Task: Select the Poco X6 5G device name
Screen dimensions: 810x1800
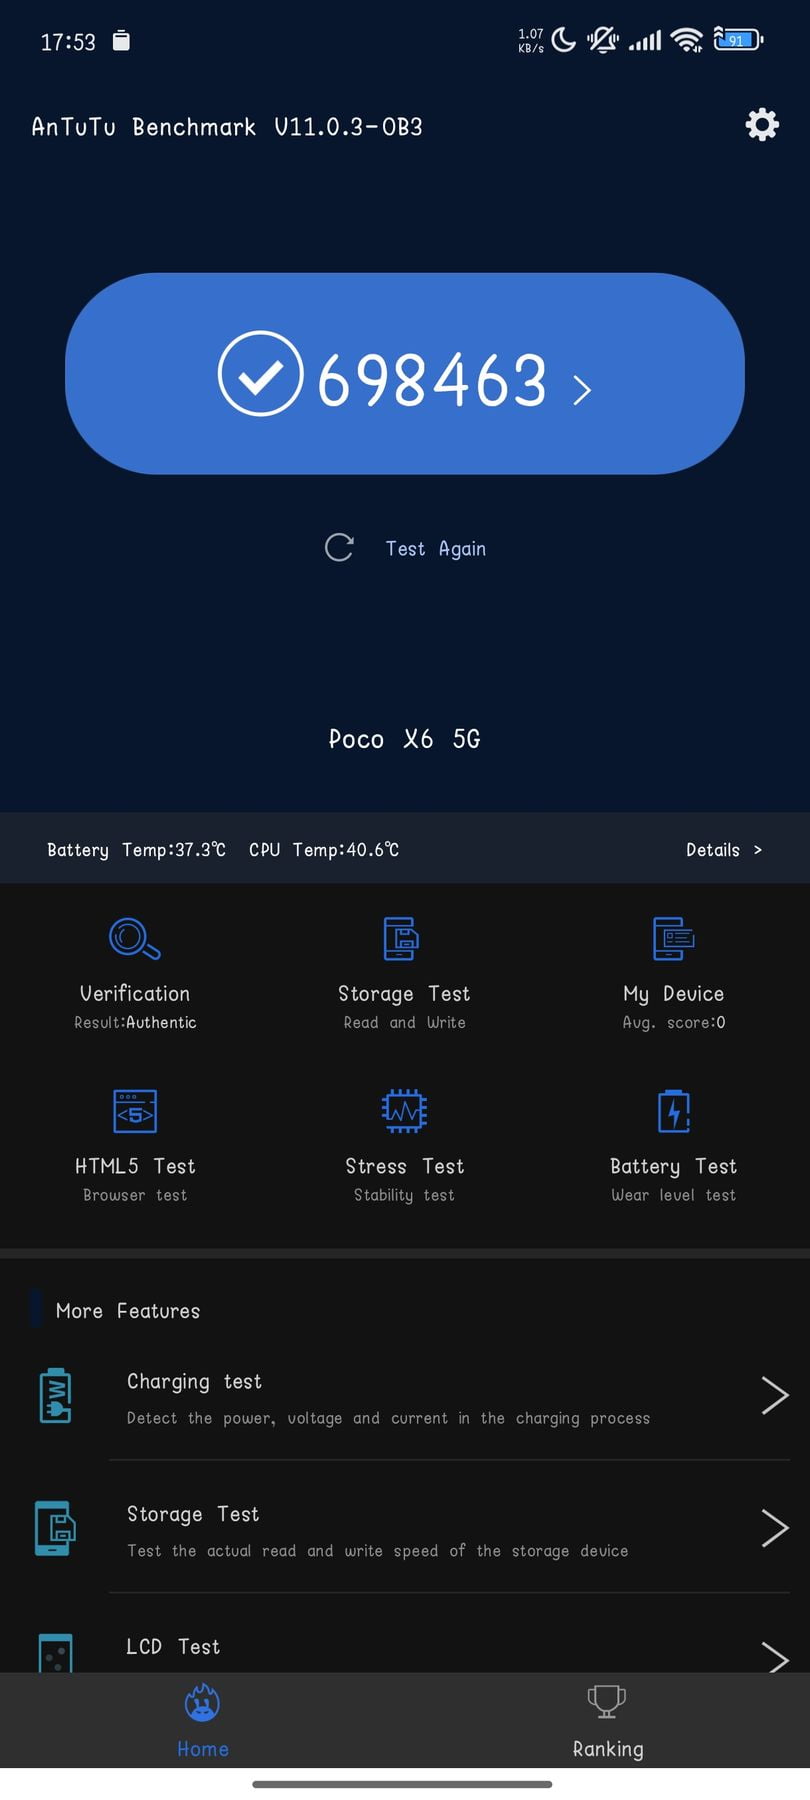Action: (x=405, y=739)
